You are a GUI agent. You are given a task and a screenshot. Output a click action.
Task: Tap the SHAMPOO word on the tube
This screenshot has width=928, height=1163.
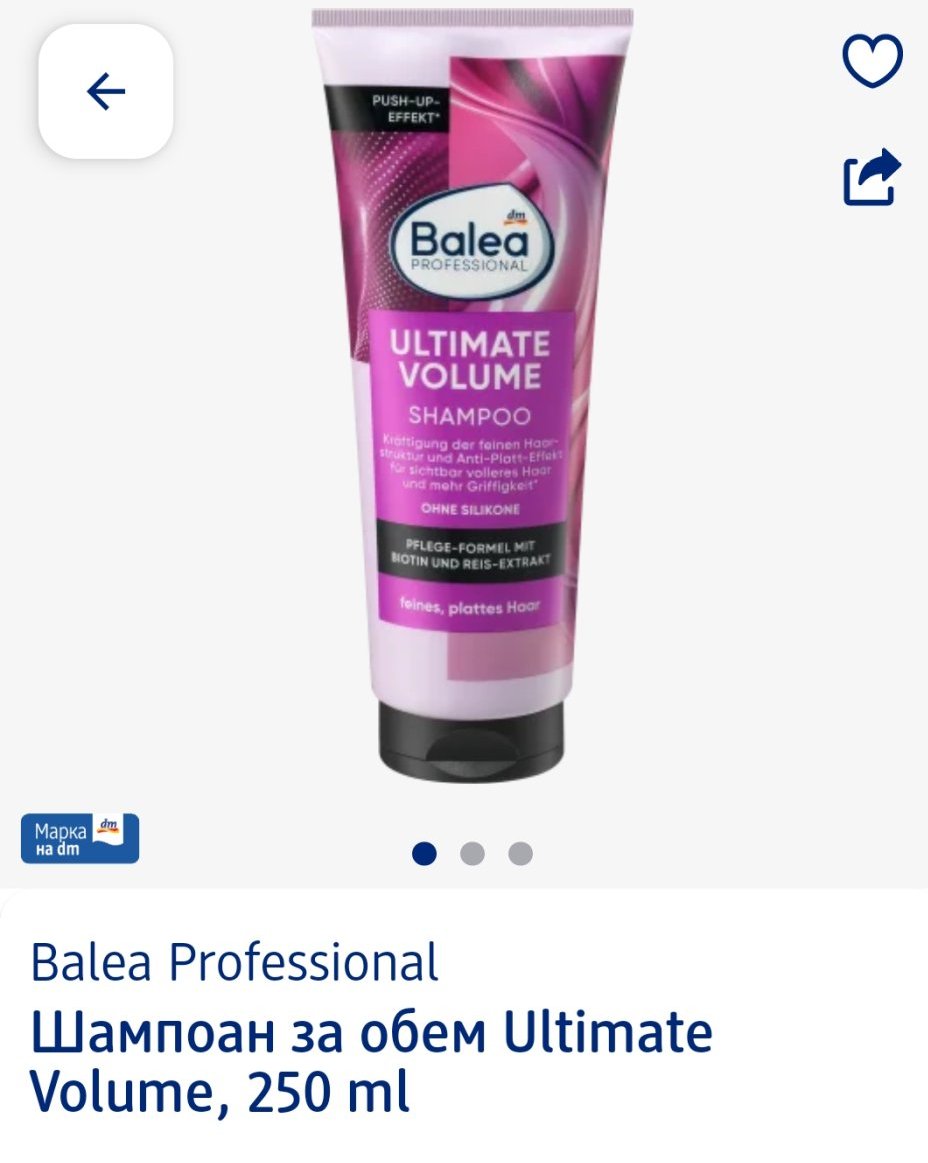[x=470, y=416]
